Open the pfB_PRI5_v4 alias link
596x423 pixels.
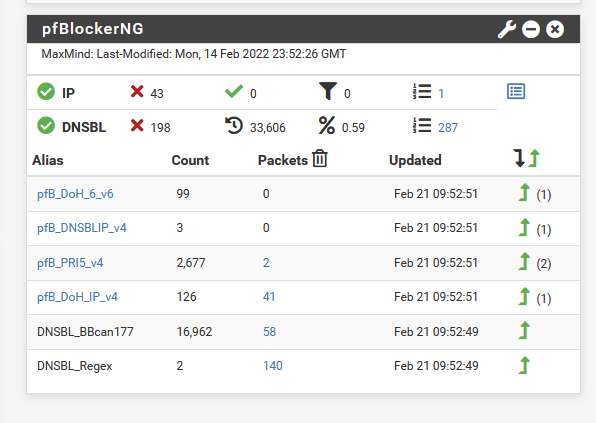click(x=70, y=263)
